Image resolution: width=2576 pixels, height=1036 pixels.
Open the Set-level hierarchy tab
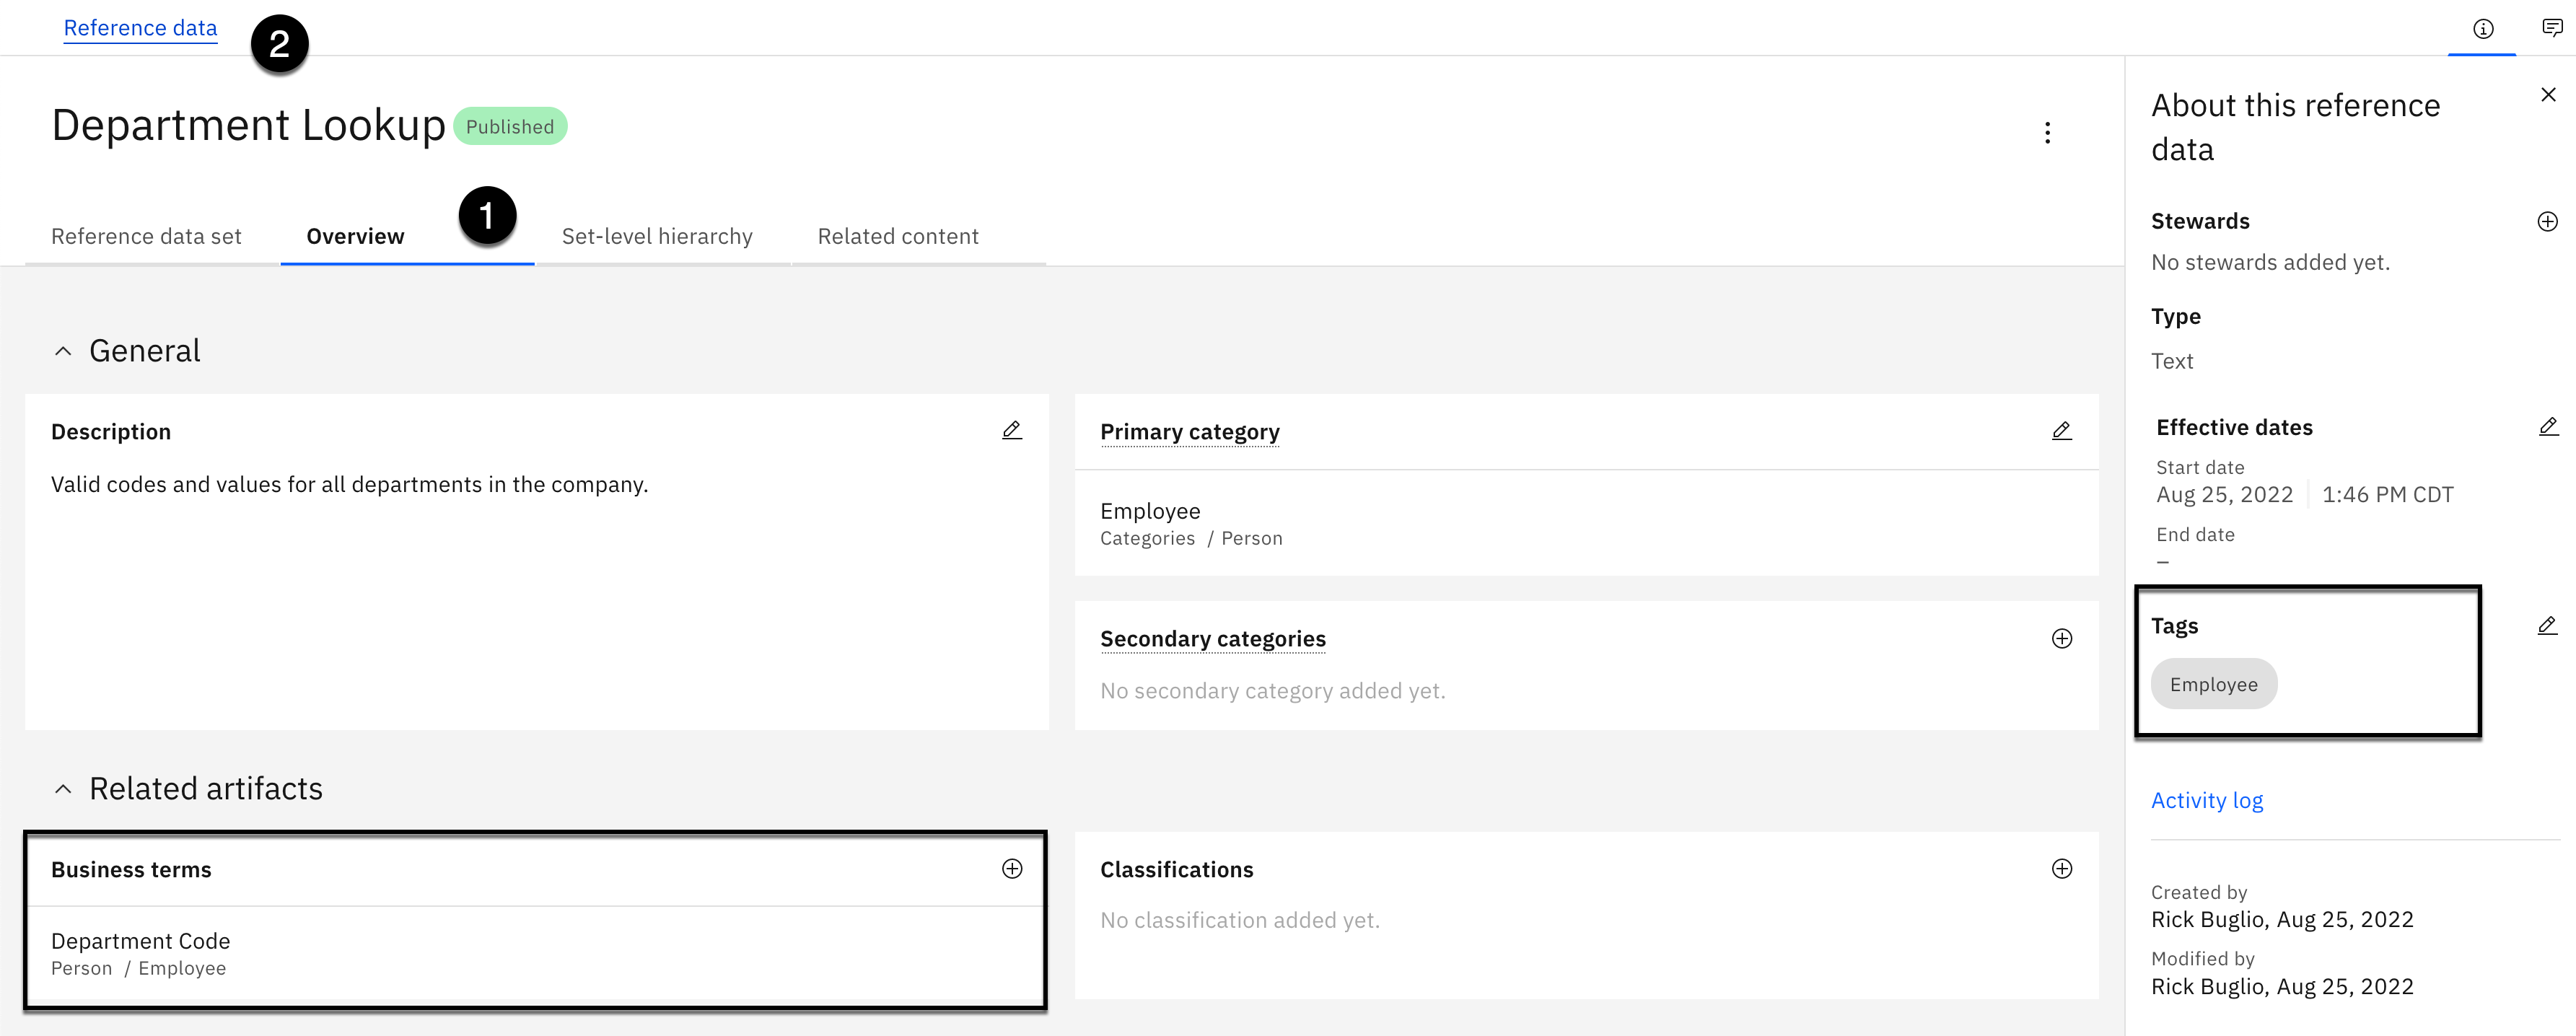pos(656,237)
